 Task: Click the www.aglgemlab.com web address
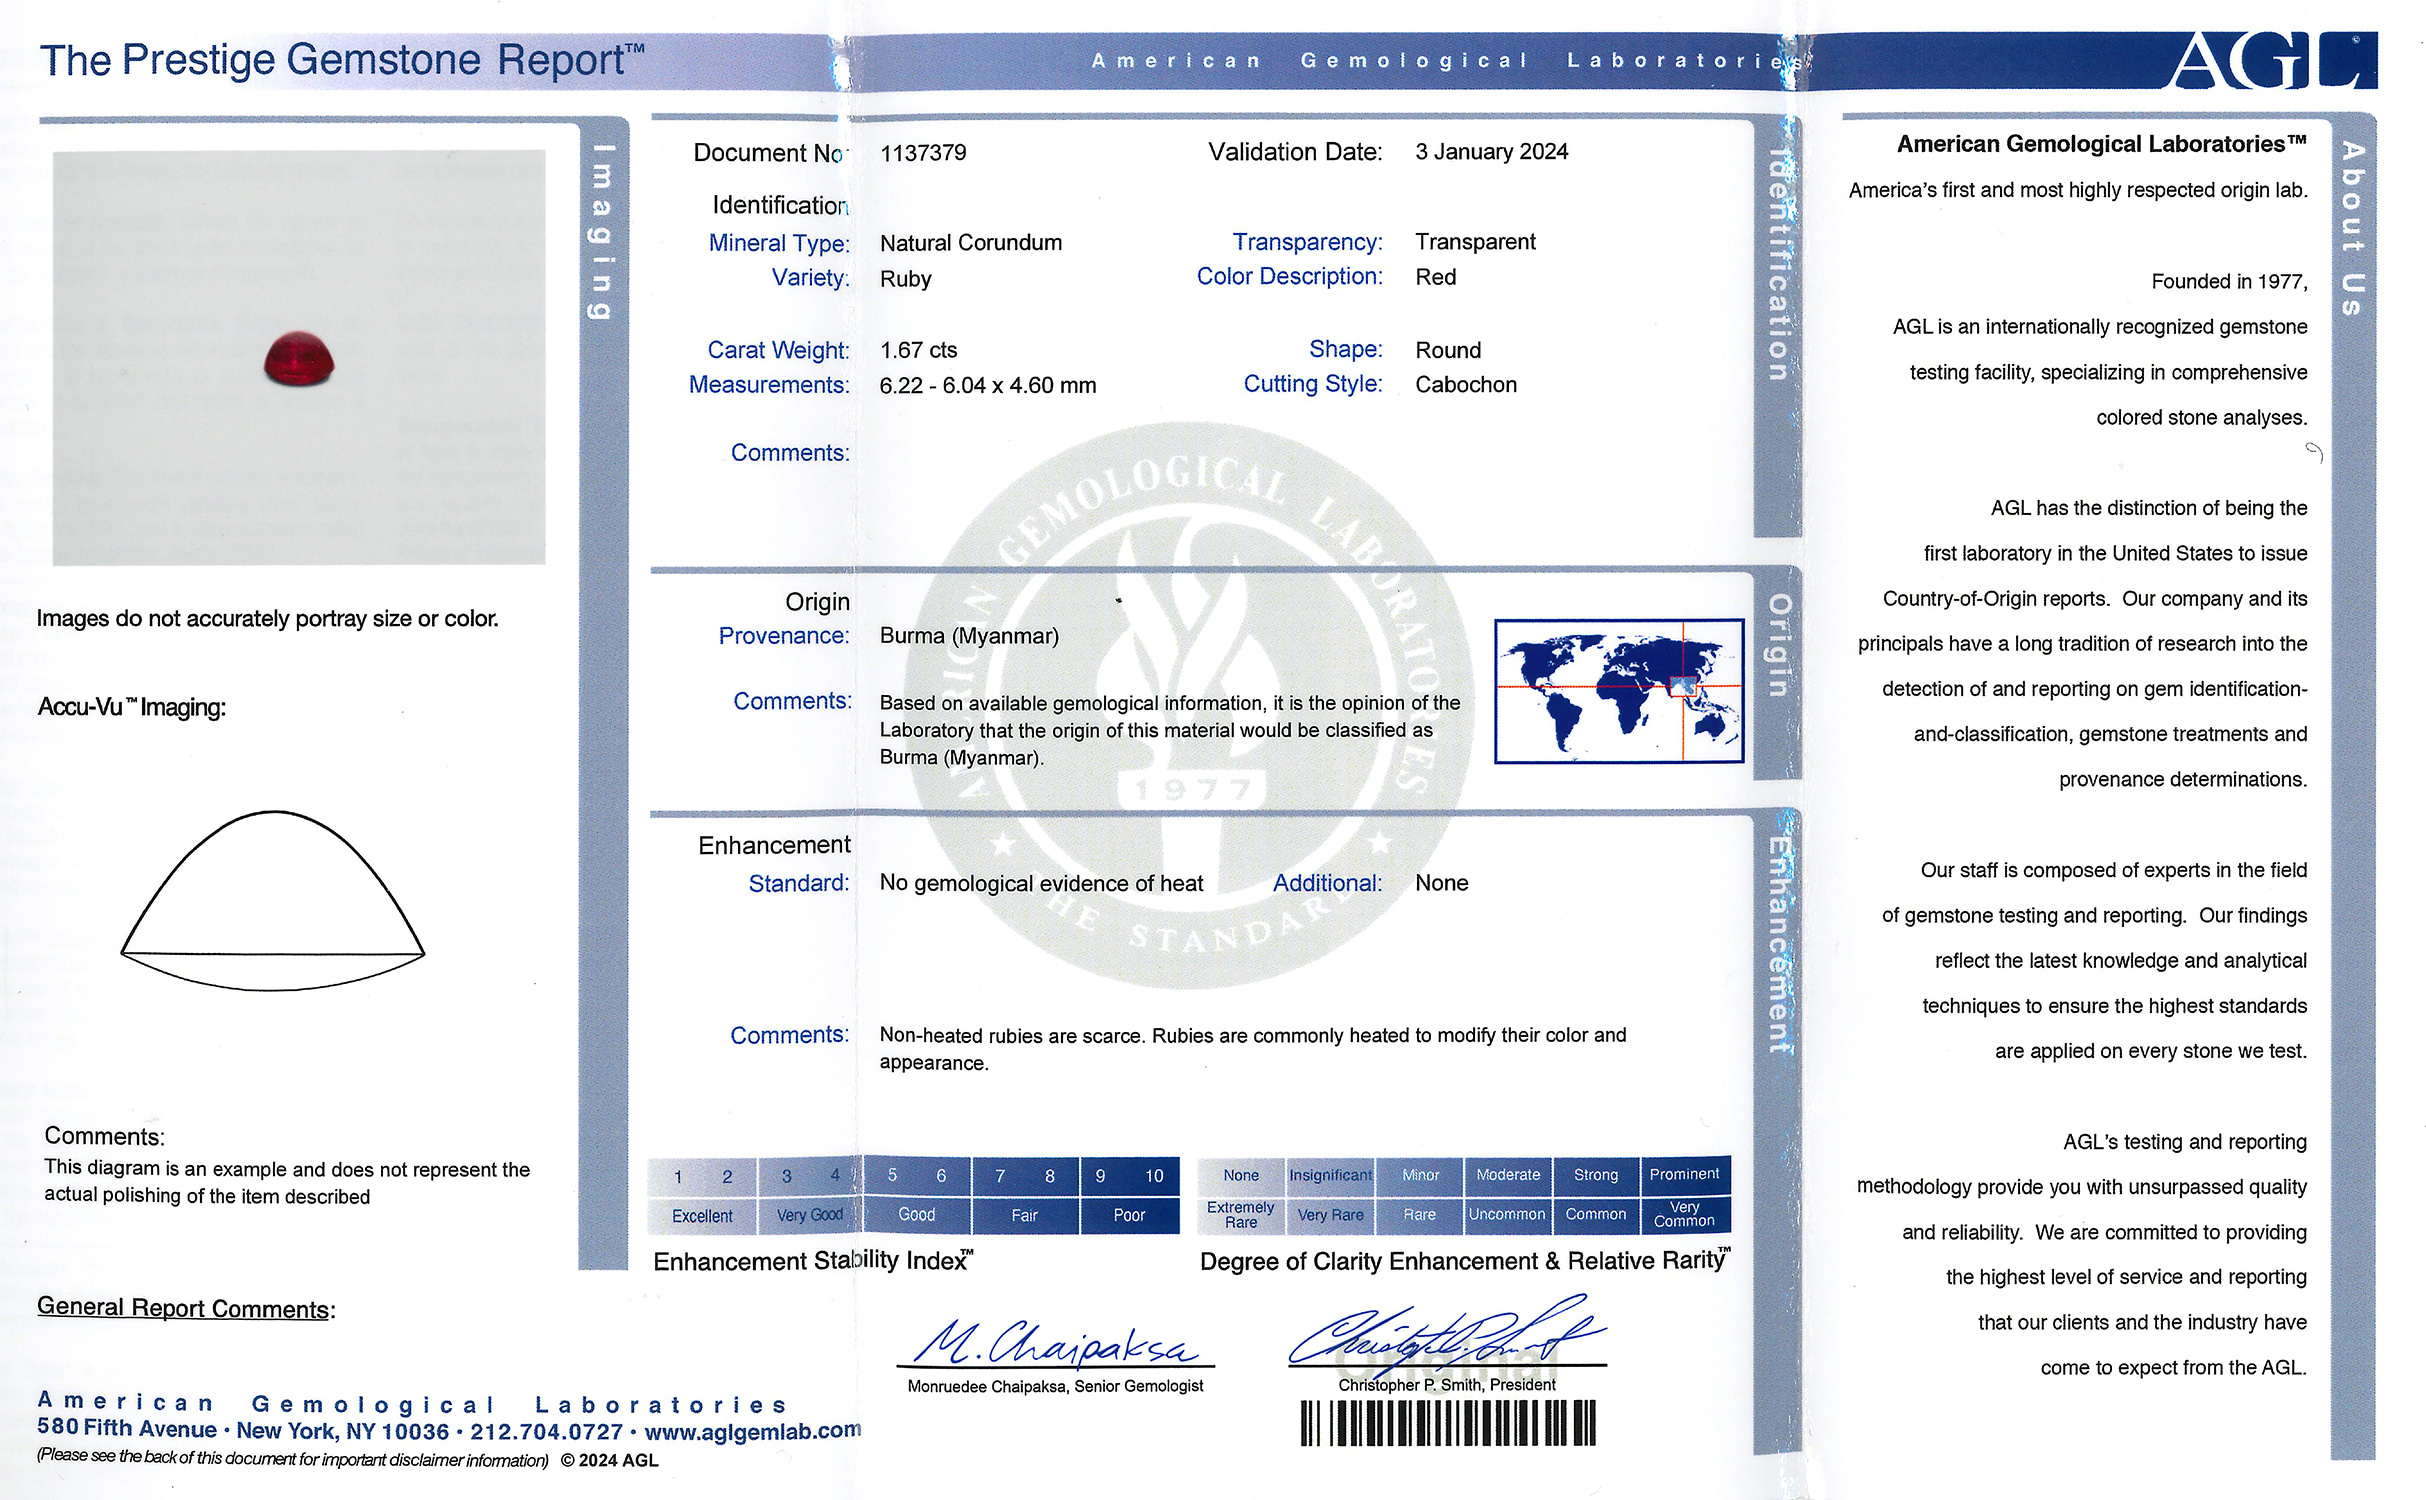(752, 1431)
